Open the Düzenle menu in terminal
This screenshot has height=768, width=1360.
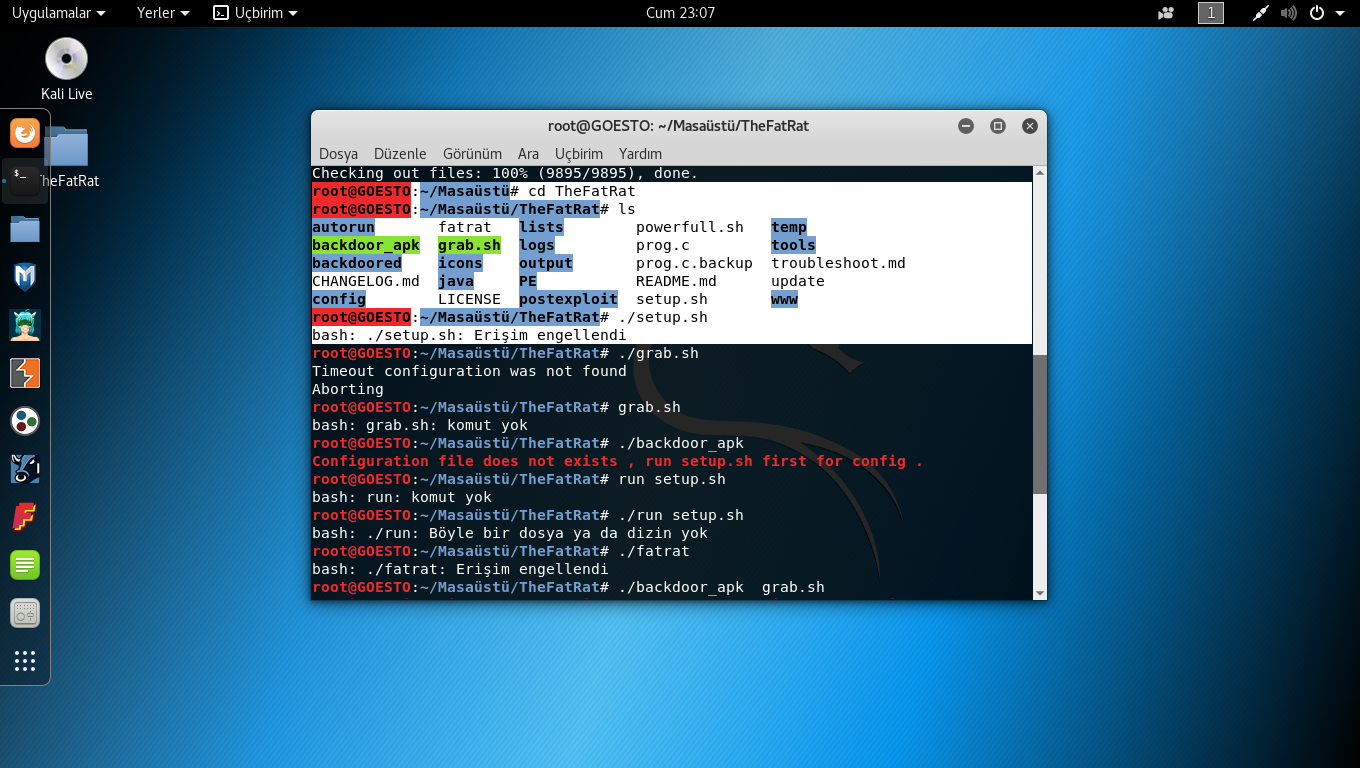click(x=400, y=154)
